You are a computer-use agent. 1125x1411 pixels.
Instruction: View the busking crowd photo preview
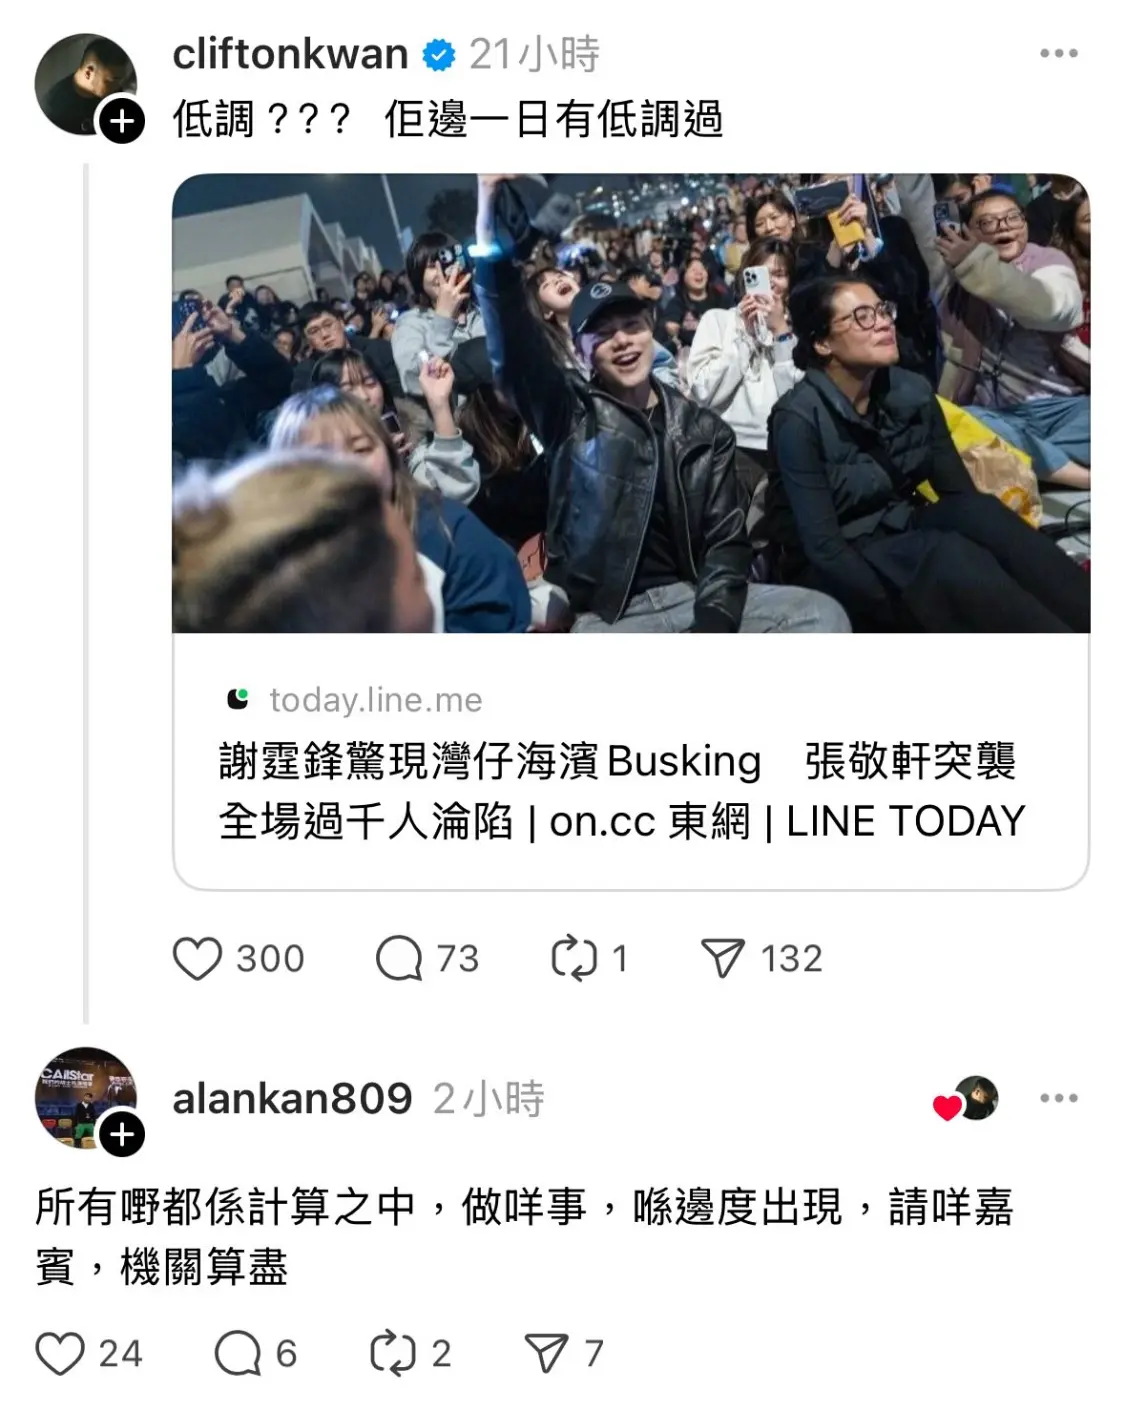click(x=631, y=403)
